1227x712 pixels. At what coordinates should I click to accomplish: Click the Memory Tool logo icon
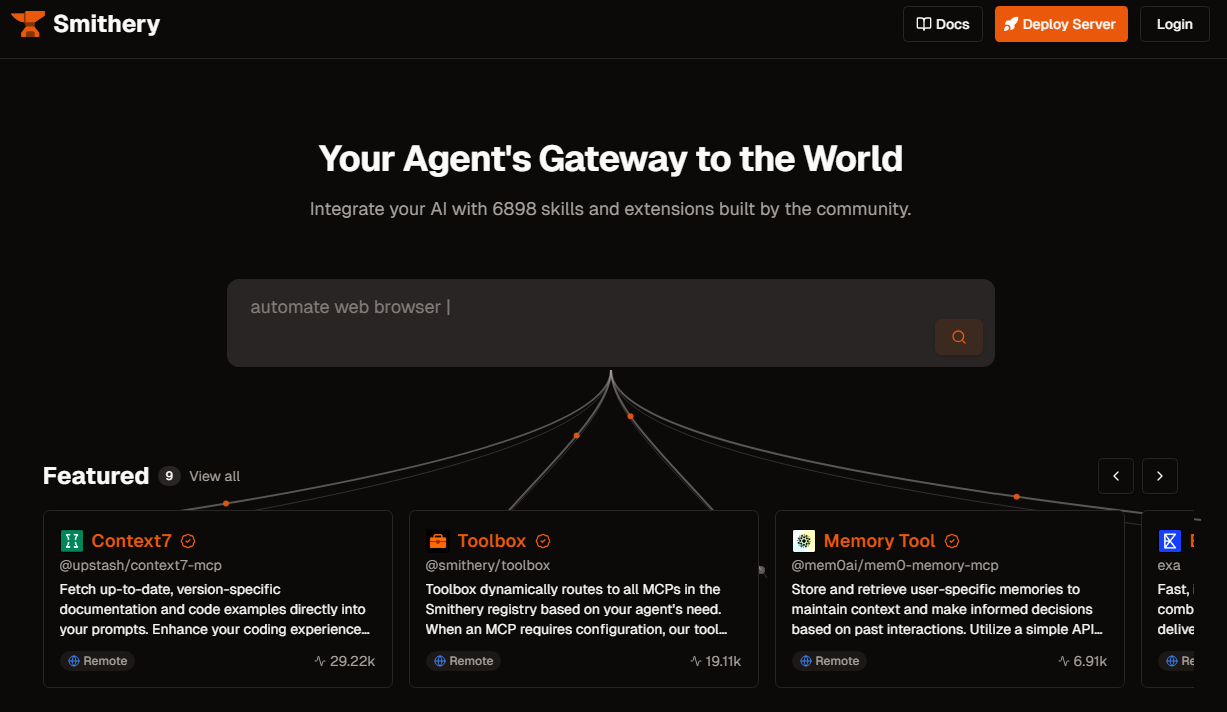pyautogui.click(x=804, y=541)
